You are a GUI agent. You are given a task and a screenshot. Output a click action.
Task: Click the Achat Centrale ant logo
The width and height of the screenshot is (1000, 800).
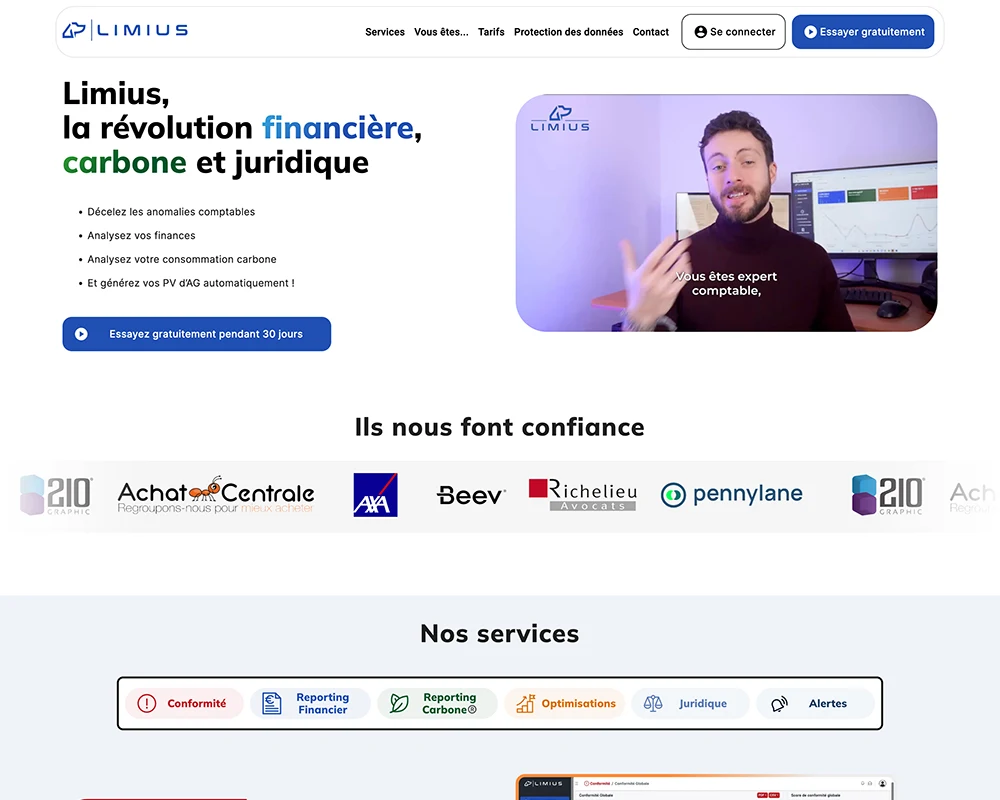pos(216,495)
